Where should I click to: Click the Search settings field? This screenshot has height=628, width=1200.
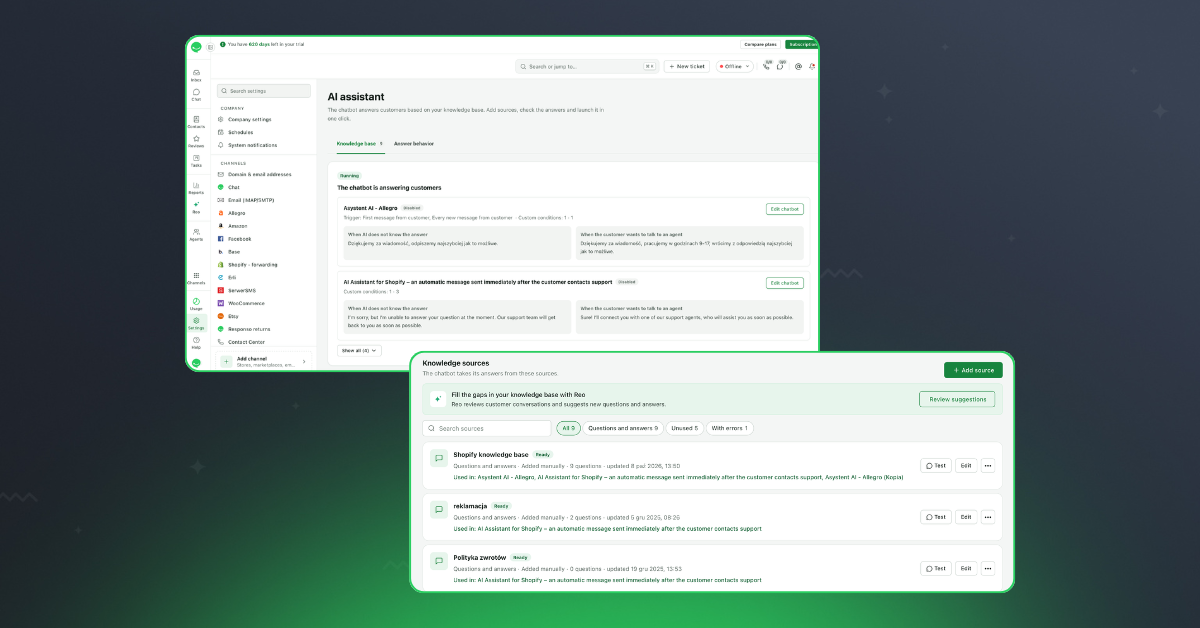pos(264,91)
